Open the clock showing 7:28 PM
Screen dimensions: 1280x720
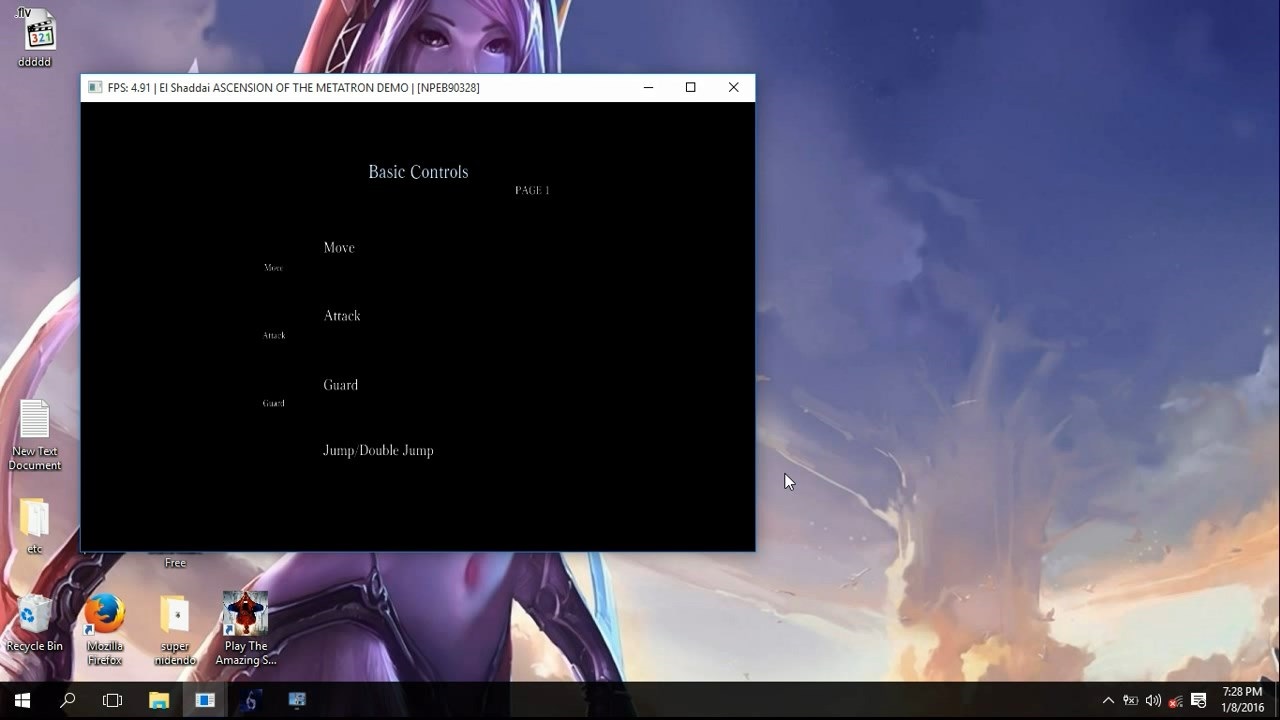point(1242,700)
